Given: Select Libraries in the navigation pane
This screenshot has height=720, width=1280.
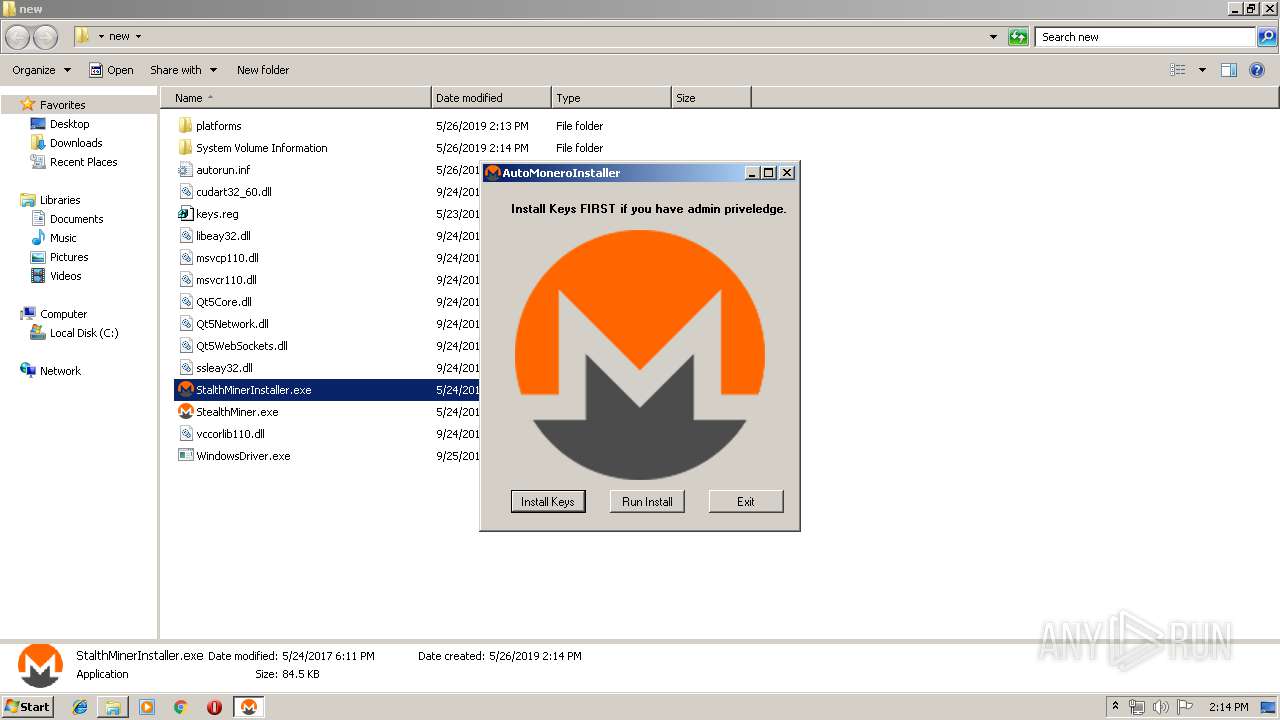Looking at the screenshot, I should coord(60,200).
